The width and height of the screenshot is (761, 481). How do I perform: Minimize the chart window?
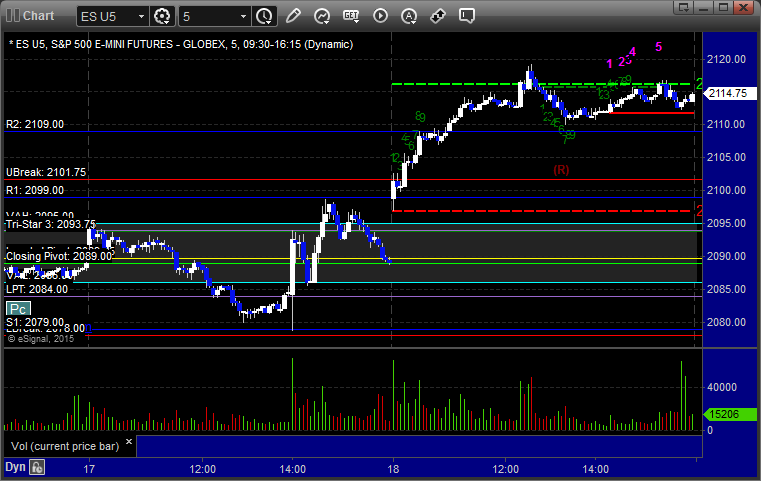tap(704, 7)
